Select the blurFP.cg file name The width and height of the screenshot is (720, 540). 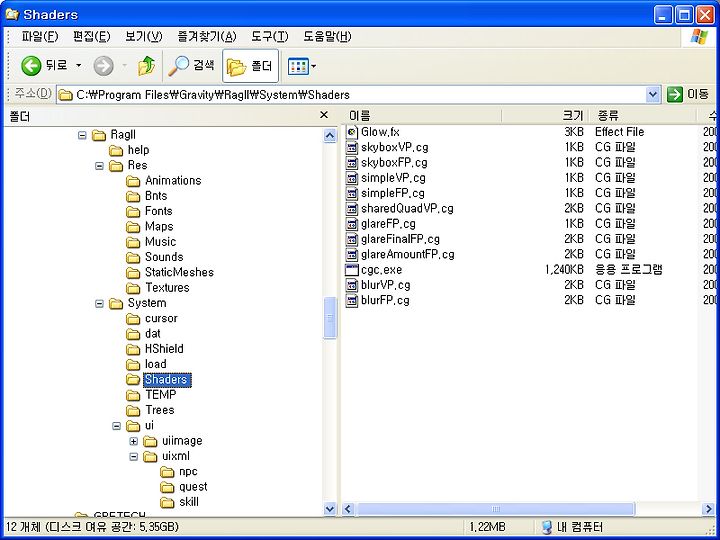click(x=385, y=300)
